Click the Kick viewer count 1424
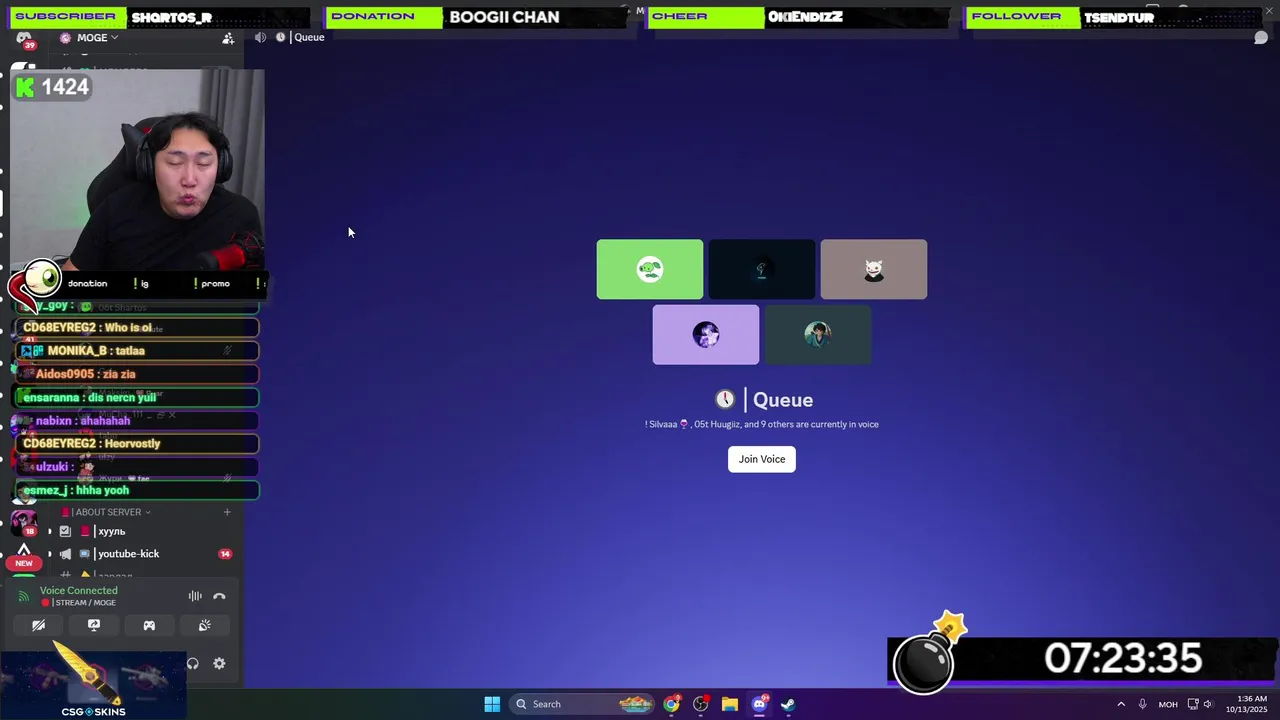This screenshot has width=1280, height=720. point(53,88)
